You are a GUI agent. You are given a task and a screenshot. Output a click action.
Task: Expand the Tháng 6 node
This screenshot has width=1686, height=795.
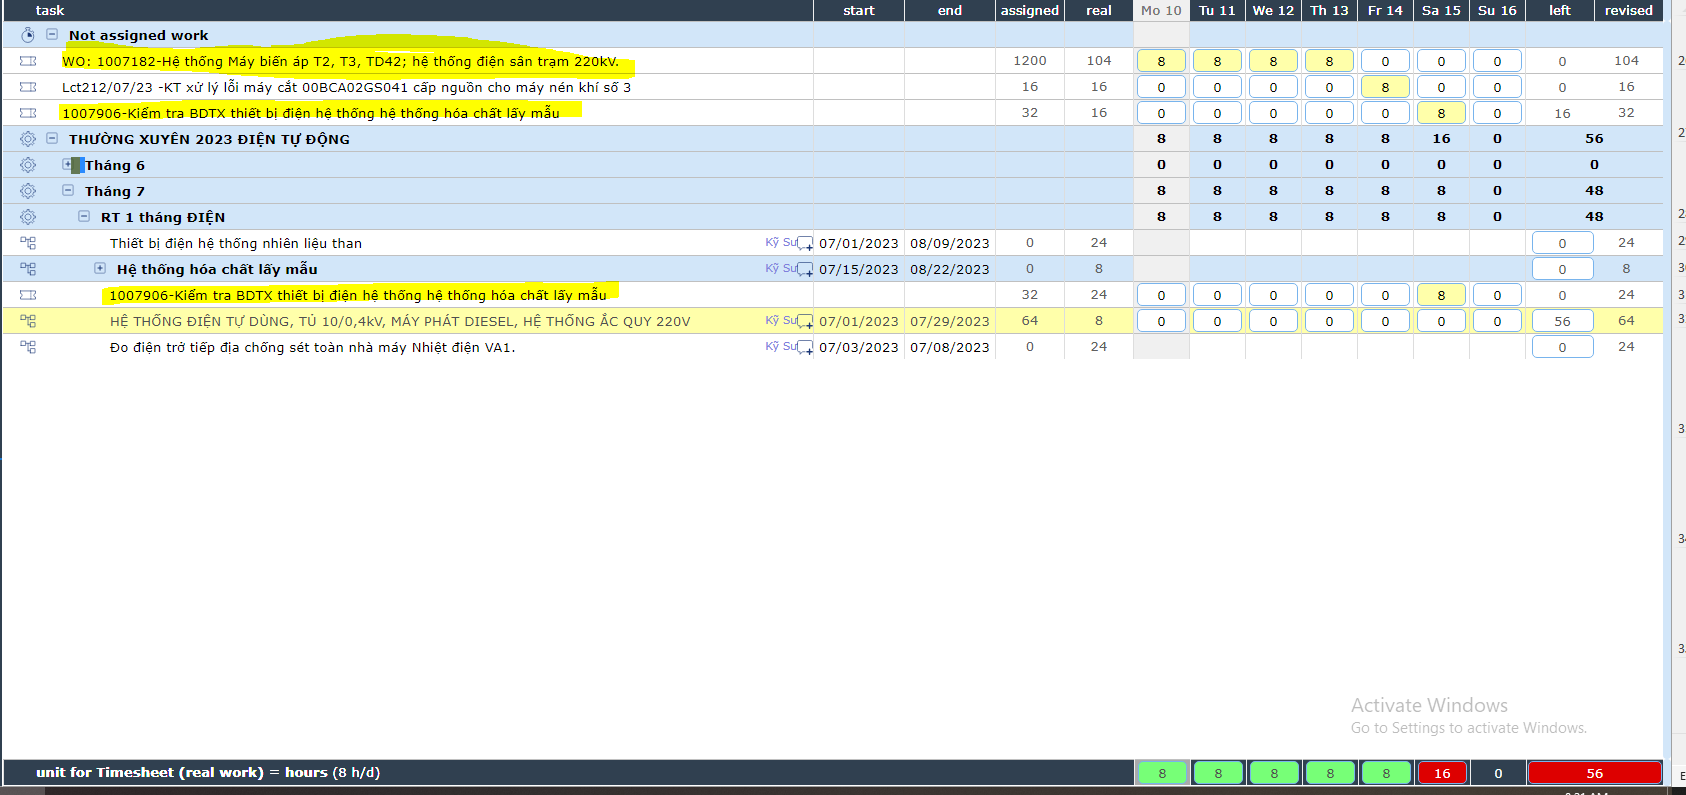[68, 165]
